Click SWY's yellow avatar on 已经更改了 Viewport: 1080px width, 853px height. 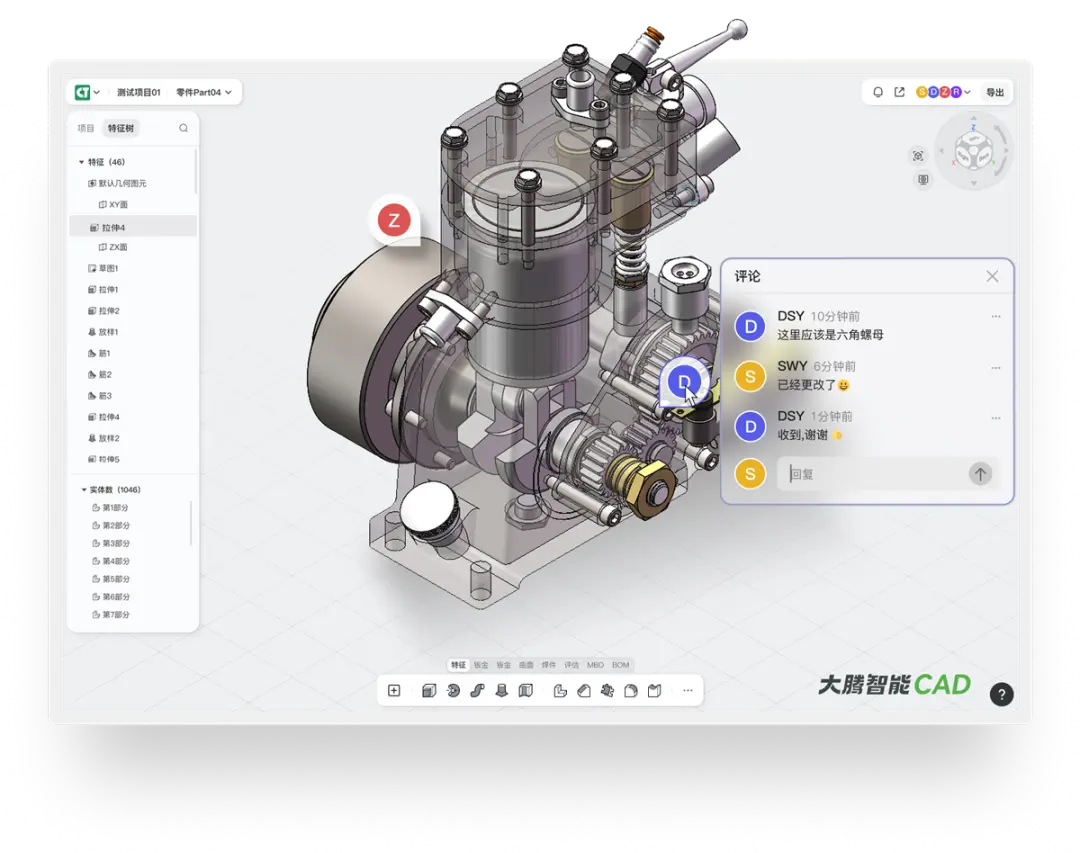point(750,376)
